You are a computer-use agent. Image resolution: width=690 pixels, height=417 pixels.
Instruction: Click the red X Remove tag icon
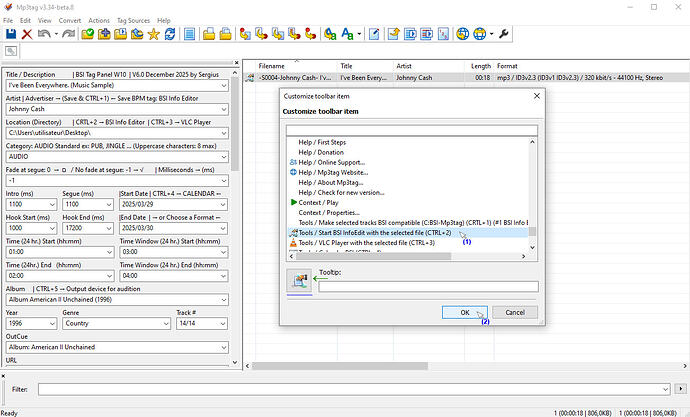pyautogui.click(x=27, y=34)
